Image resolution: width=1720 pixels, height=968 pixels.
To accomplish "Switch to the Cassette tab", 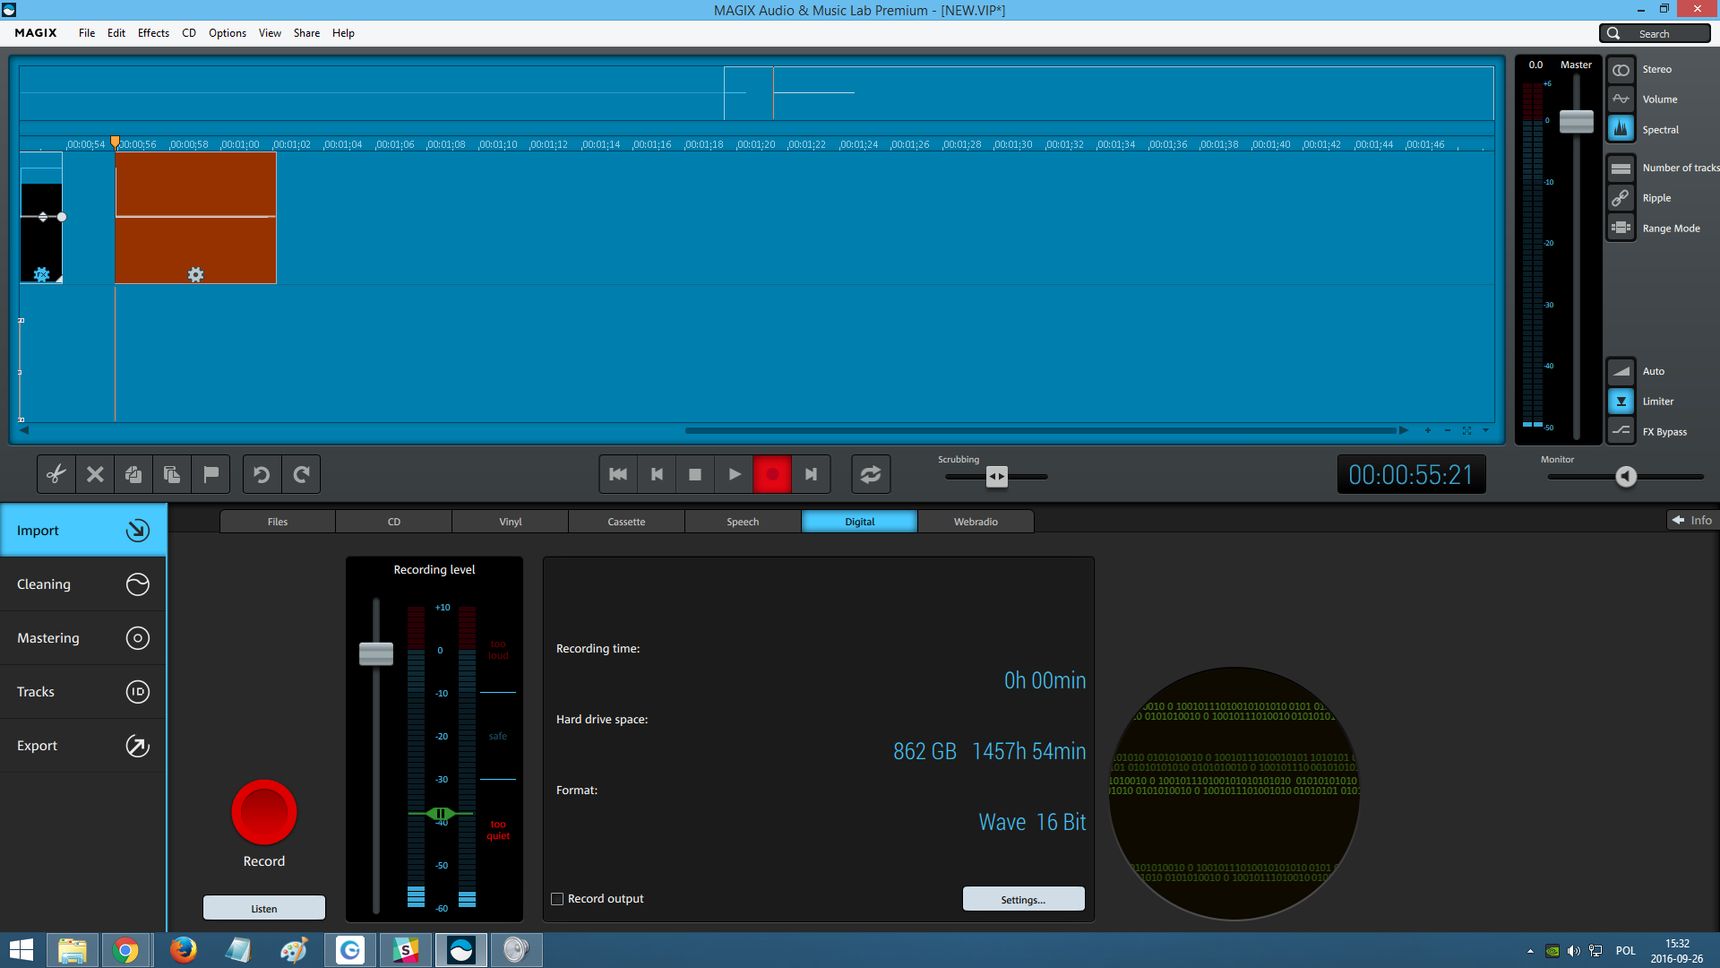I will click(x=626, y=521).
